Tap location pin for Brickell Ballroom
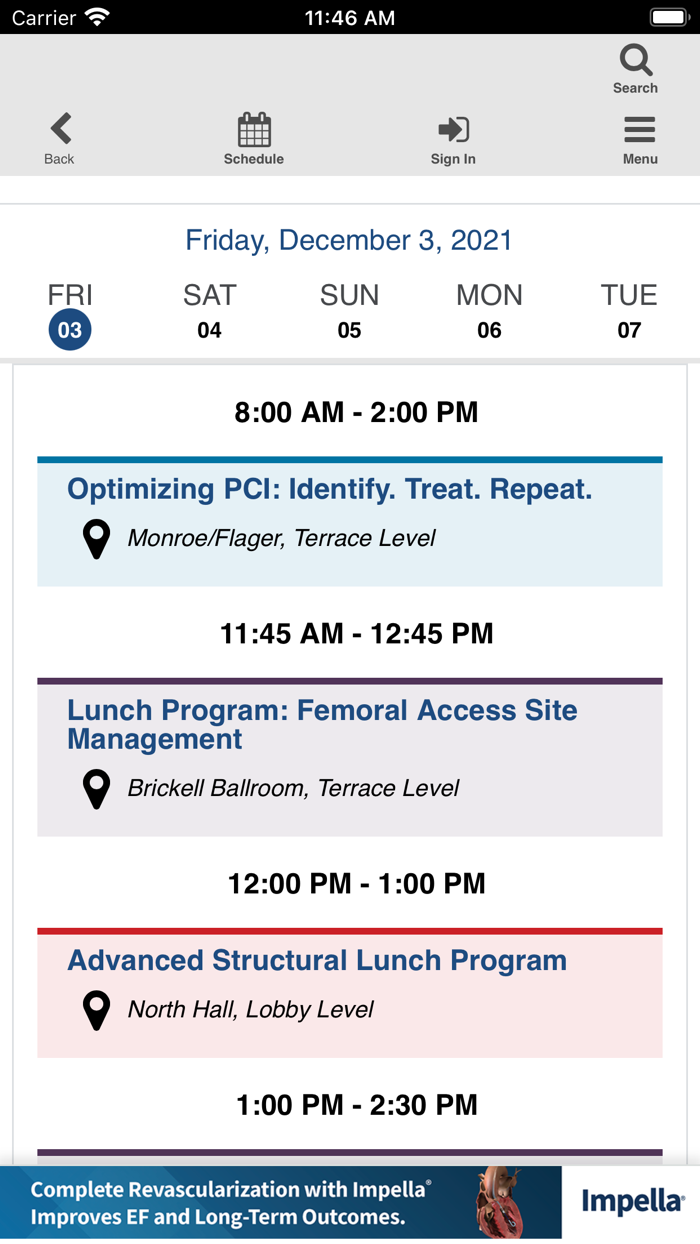Image resolution: width=700 pixels, height=1244 pixels. click(96, 789)
